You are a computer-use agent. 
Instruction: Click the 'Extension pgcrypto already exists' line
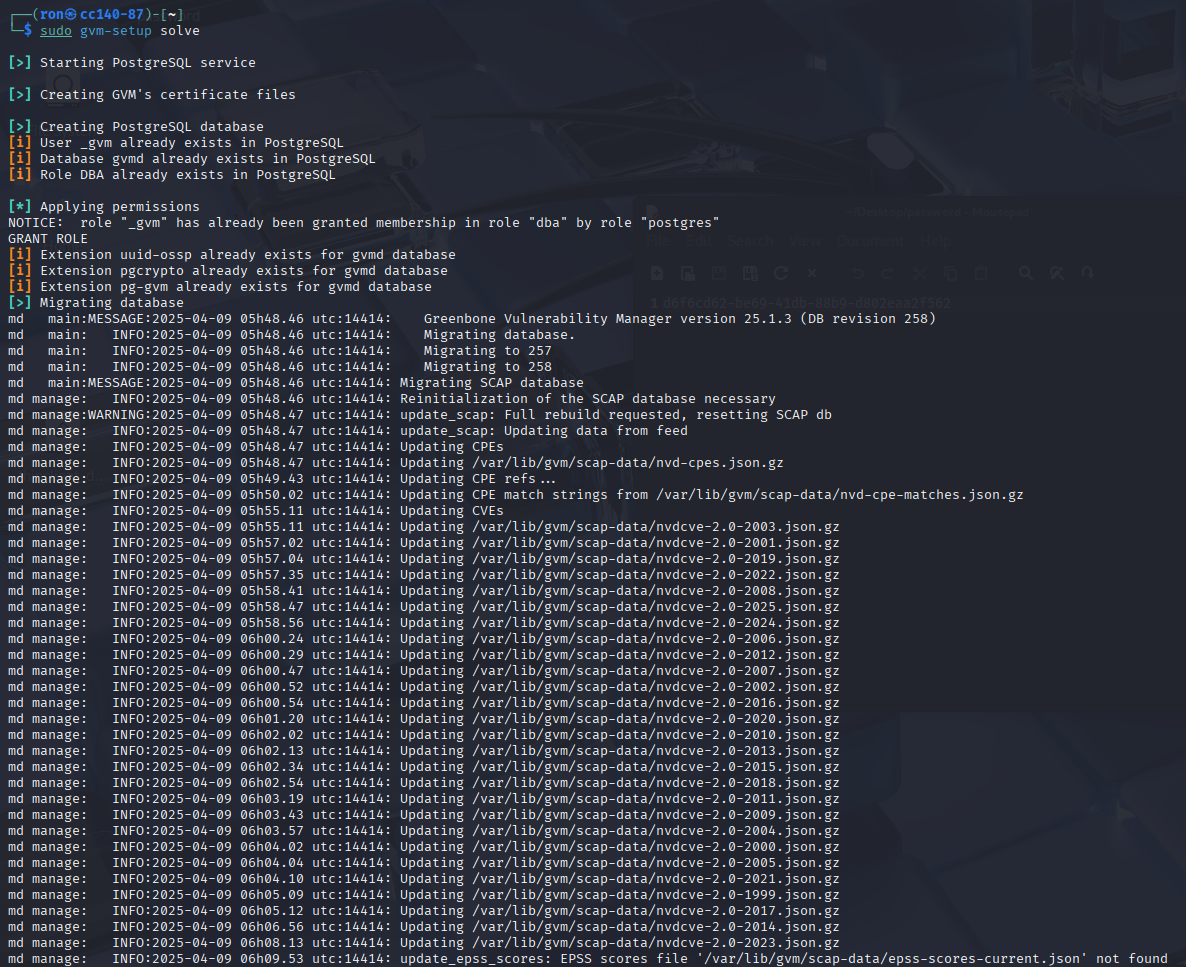[x=228, y=271]
